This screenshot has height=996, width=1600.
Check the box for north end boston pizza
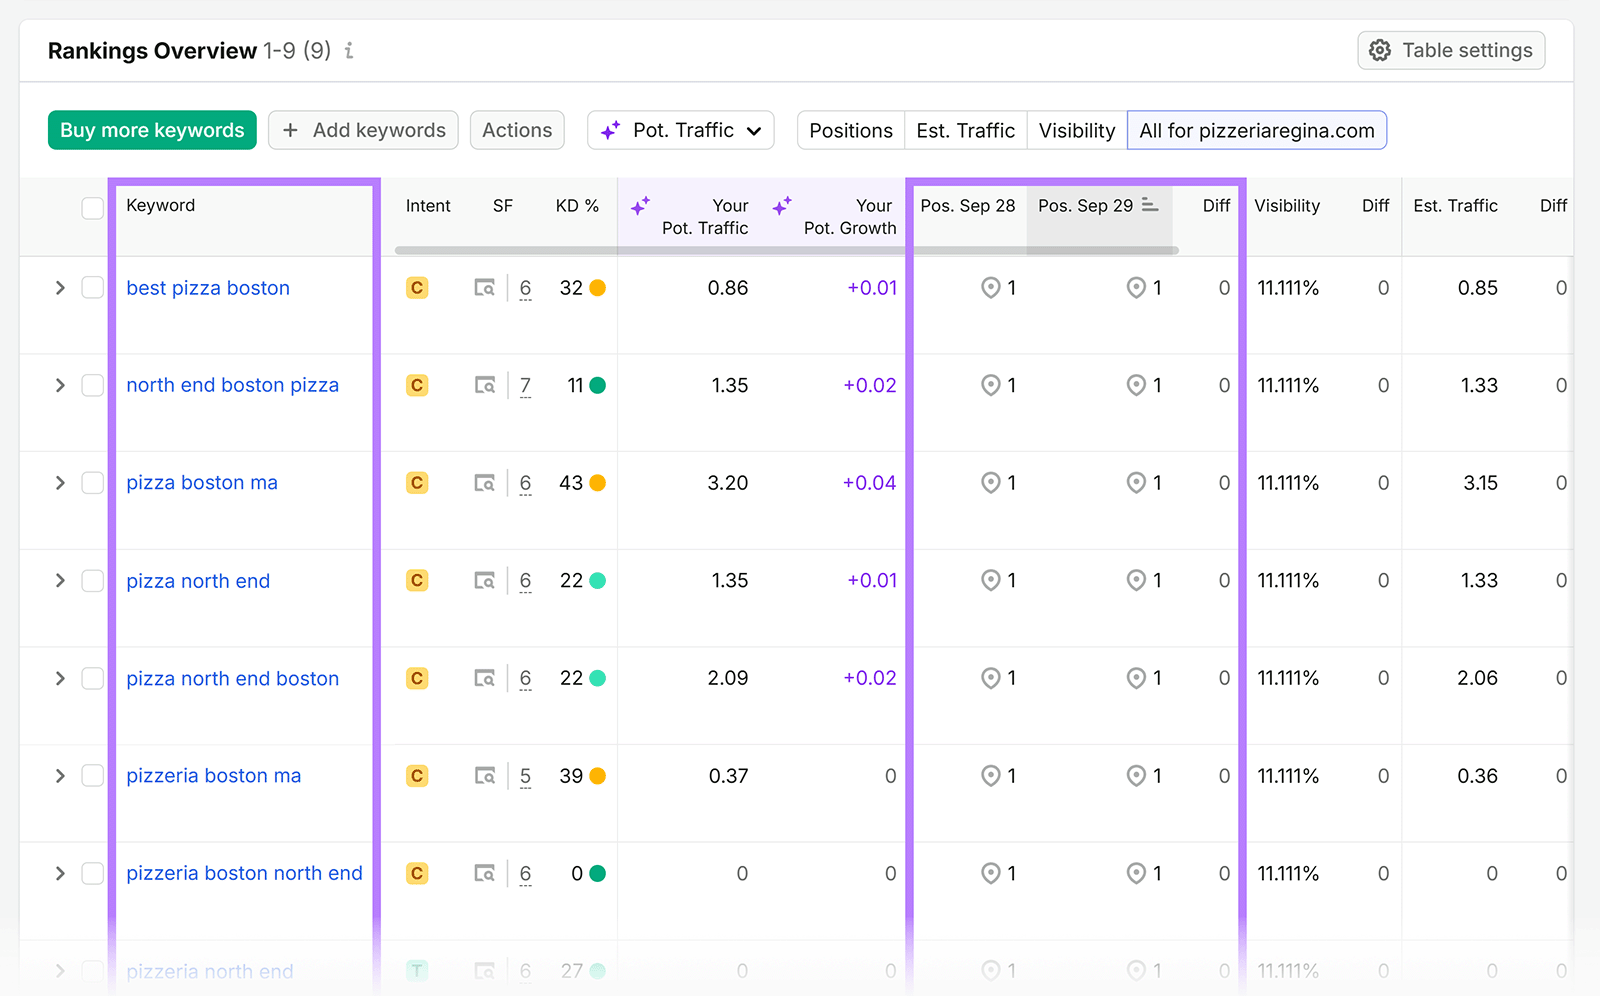tap(92, 385)
